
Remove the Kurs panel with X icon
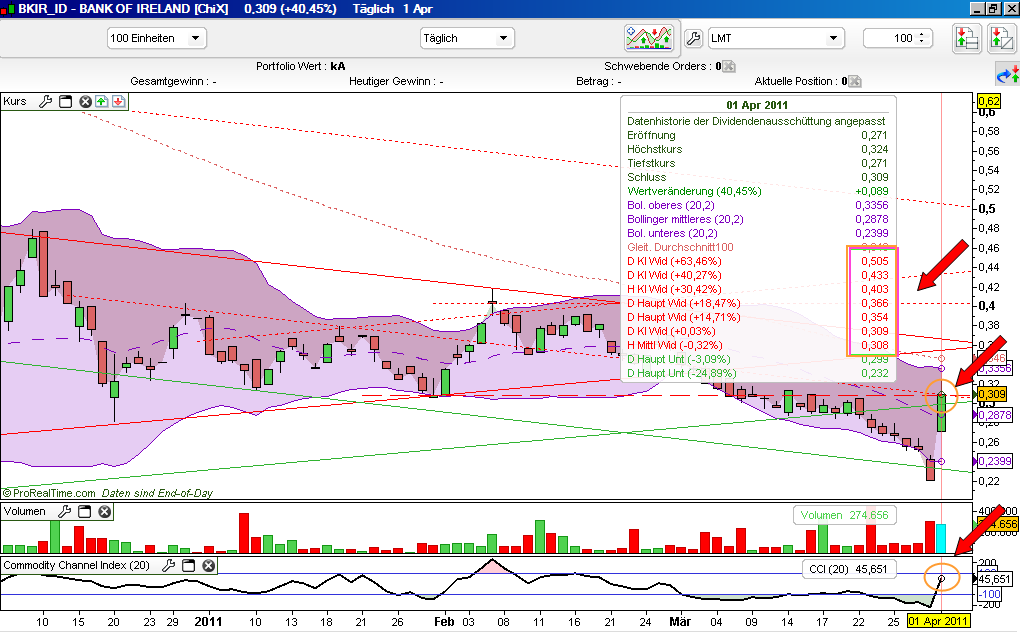[x=85, y=101]
